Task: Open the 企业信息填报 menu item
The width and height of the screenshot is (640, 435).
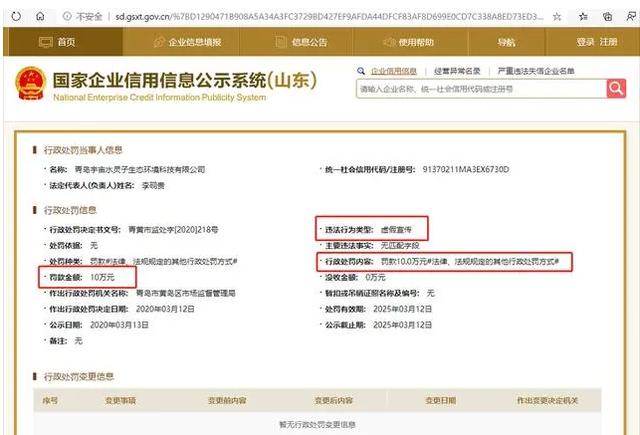Action: 188,42
